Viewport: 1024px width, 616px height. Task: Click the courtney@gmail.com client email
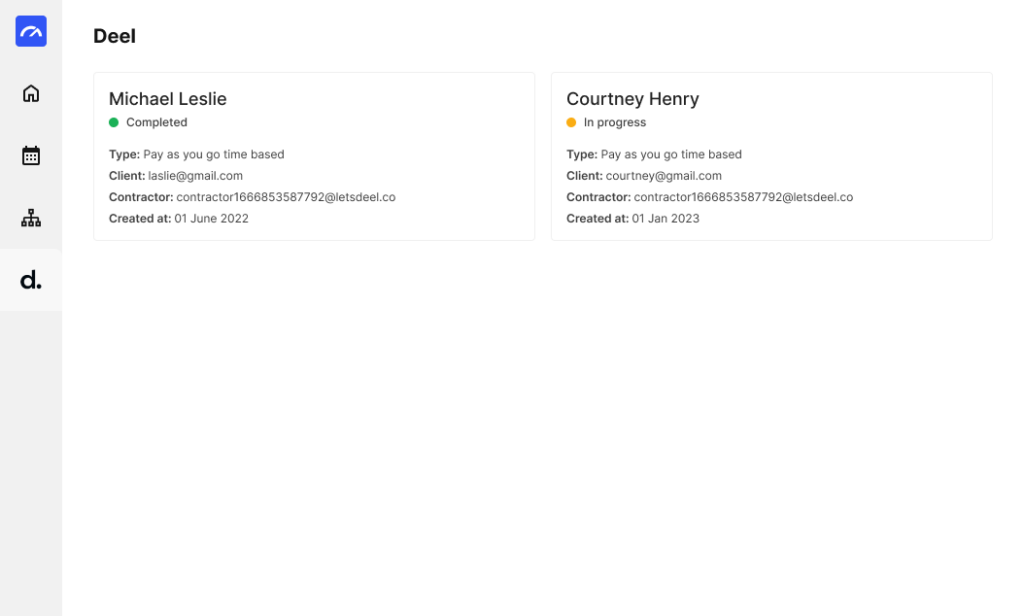pos(664,176)
